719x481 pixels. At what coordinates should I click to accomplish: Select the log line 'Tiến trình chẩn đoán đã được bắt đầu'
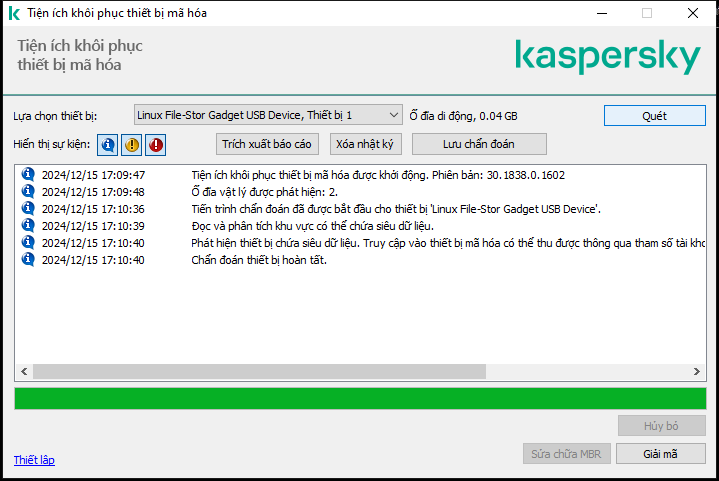(x=396, y=209)
